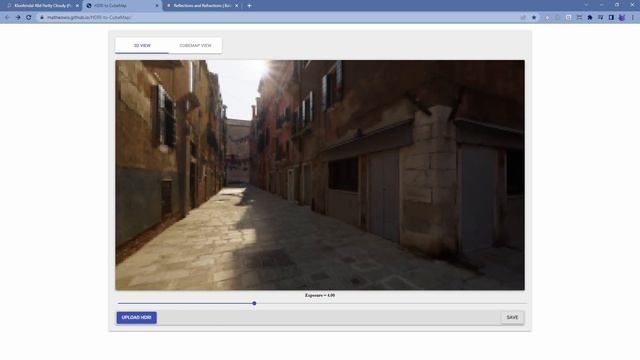Click the share page icon in address bar
This screenshot has width=640, height=360.
click(x=523, y=18)
